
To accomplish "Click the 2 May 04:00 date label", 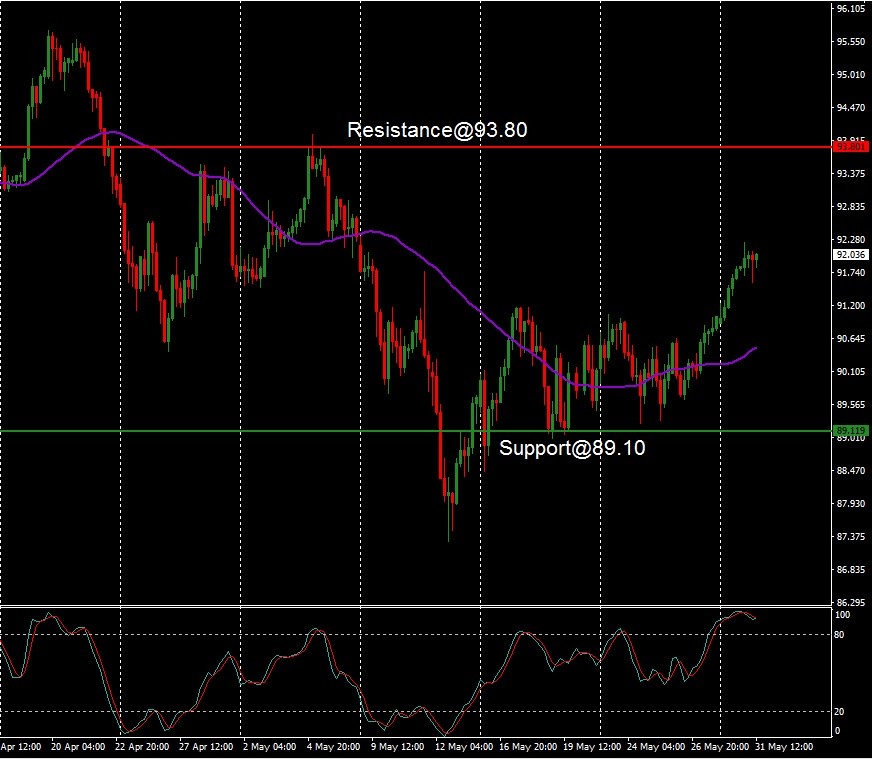I will click(269, 747).
